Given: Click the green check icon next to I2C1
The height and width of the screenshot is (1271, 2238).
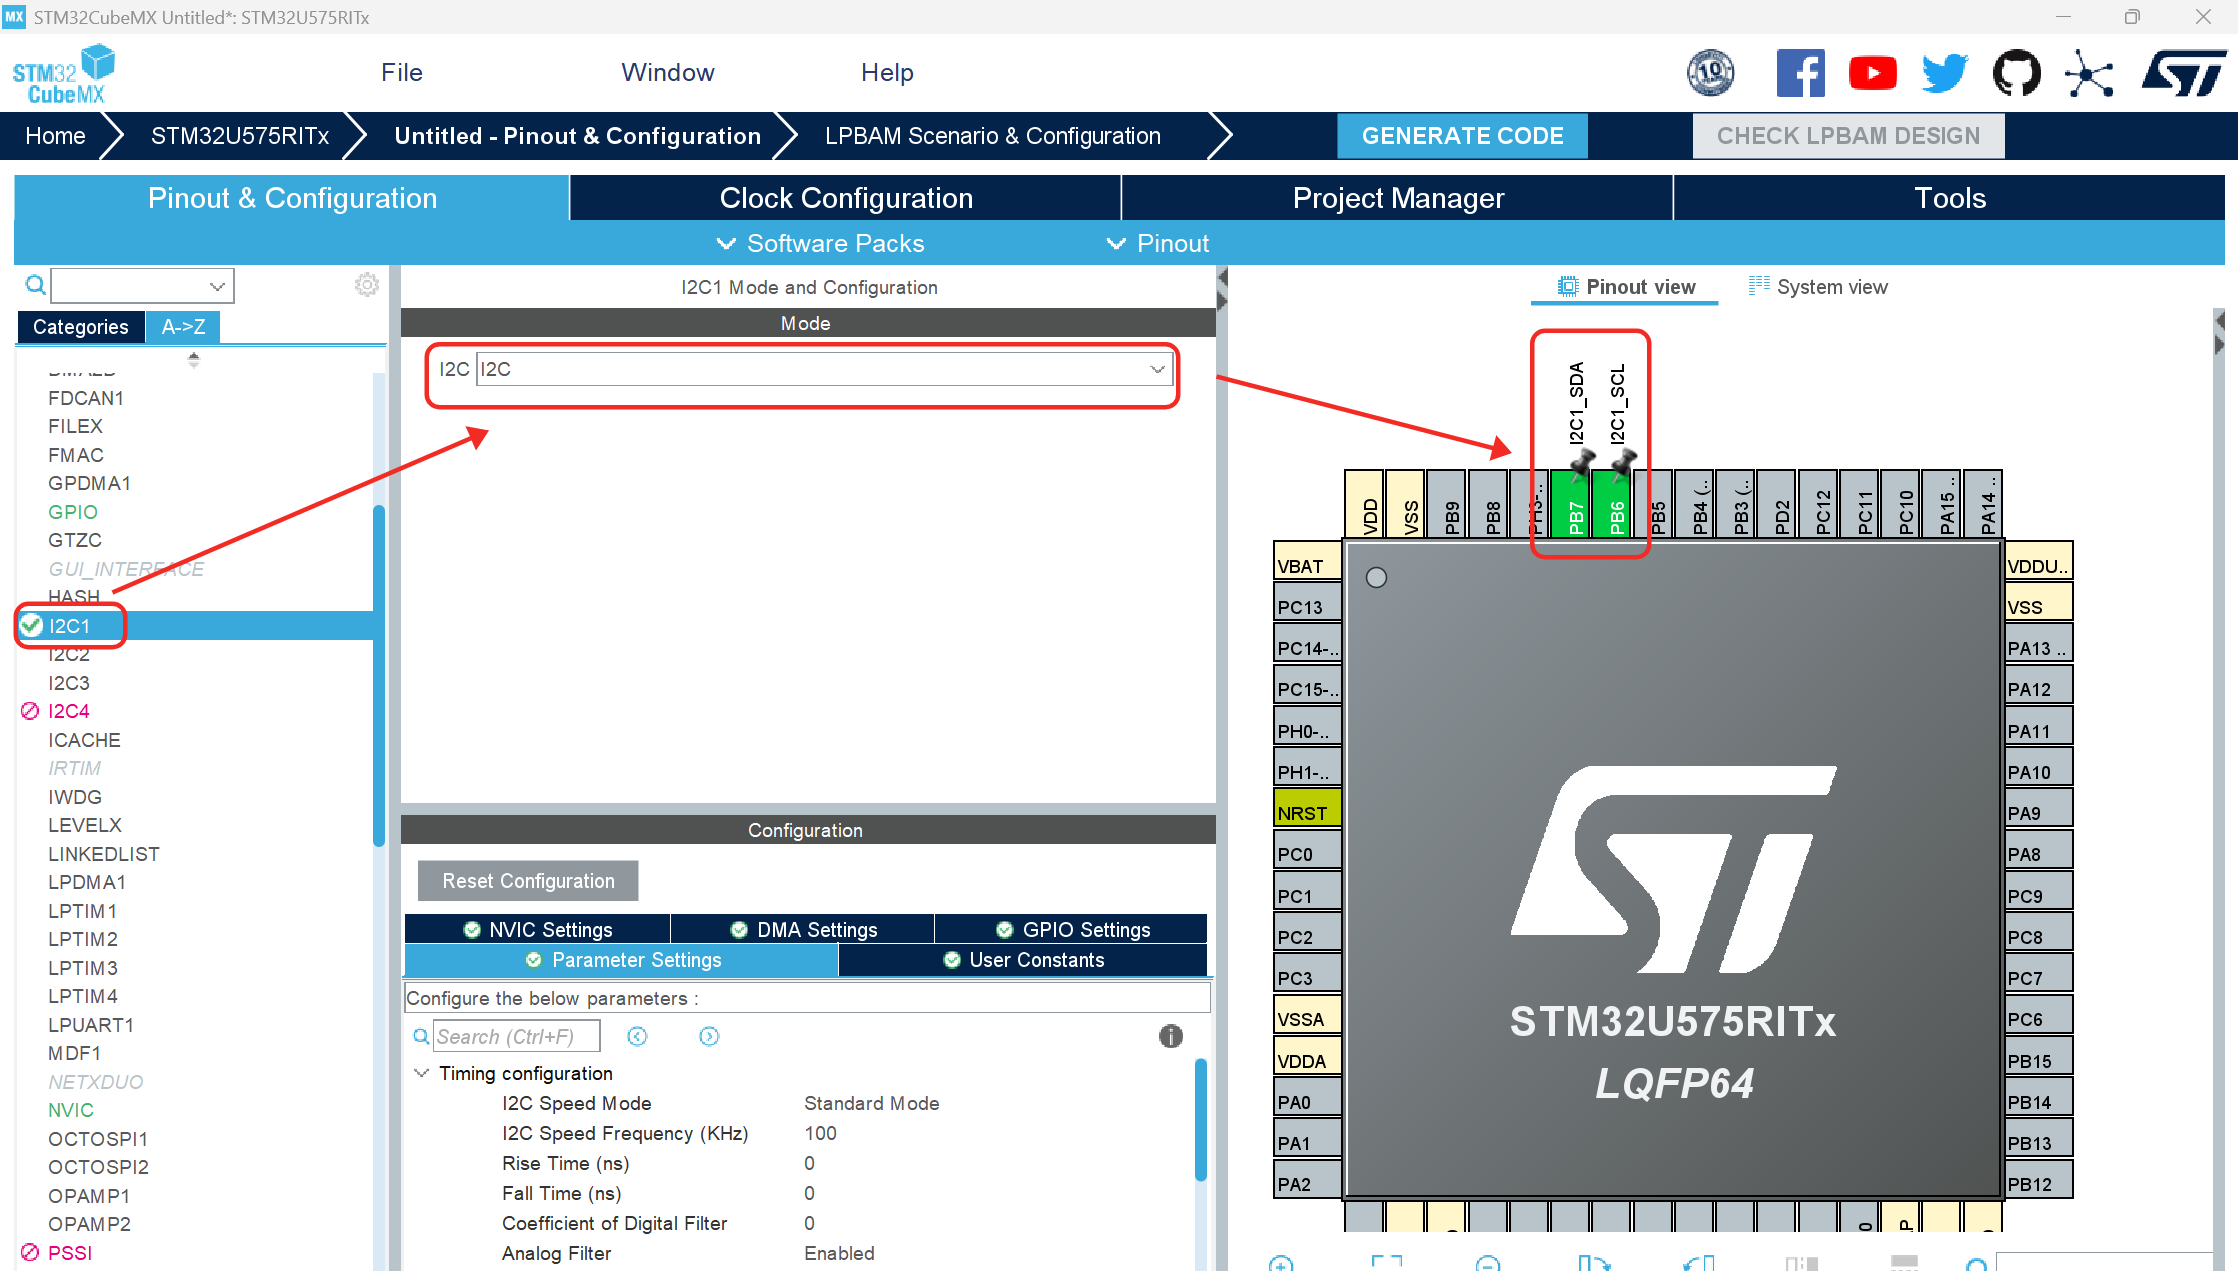Looking at the screenshot, I should [x=31, y=626].
